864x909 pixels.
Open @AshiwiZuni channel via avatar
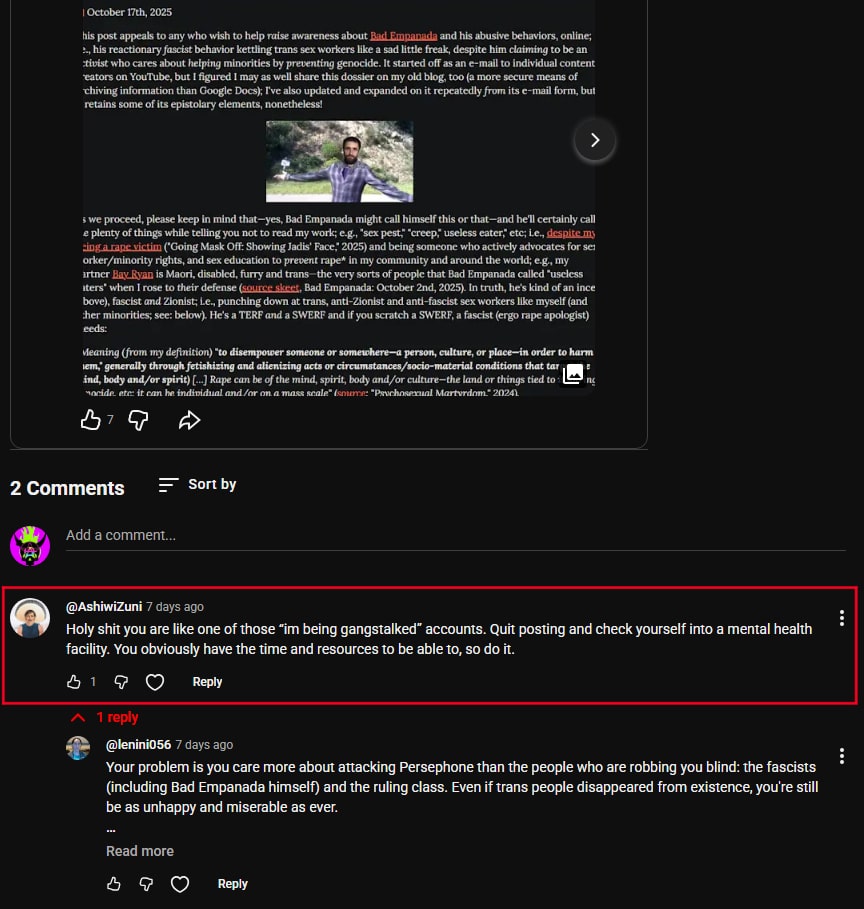30,618
